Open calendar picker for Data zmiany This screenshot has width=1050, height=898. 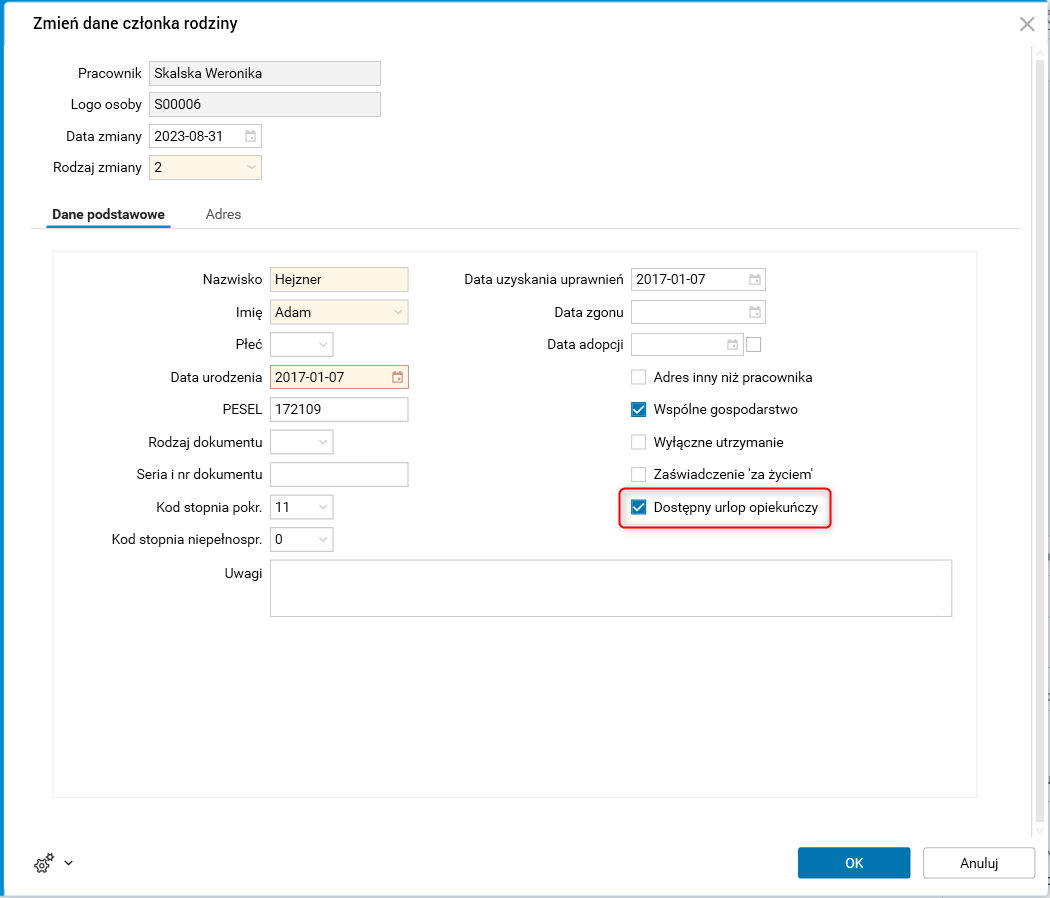point(251,136)
